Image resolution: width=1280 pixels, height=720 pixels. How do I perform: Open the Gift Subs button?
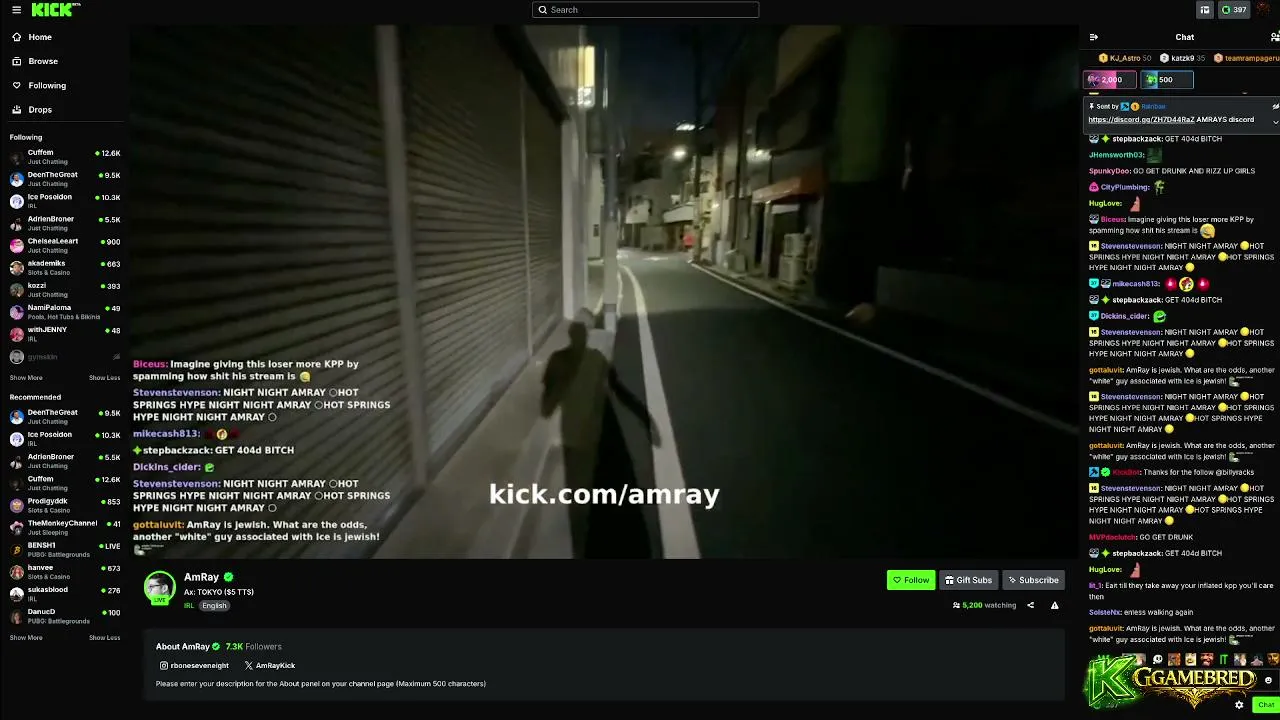tap(968, 580)
